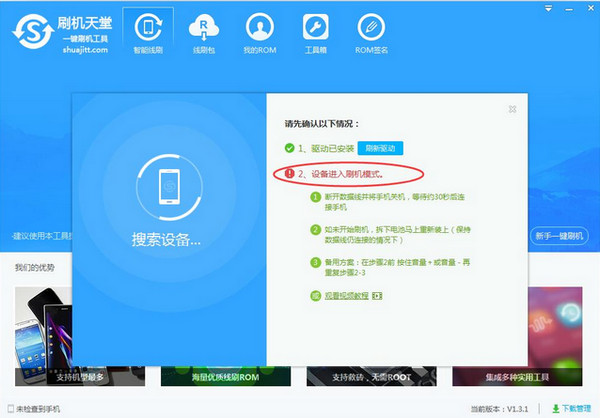
Task: Close the device search dialog
Action: [x=512, y=109]
